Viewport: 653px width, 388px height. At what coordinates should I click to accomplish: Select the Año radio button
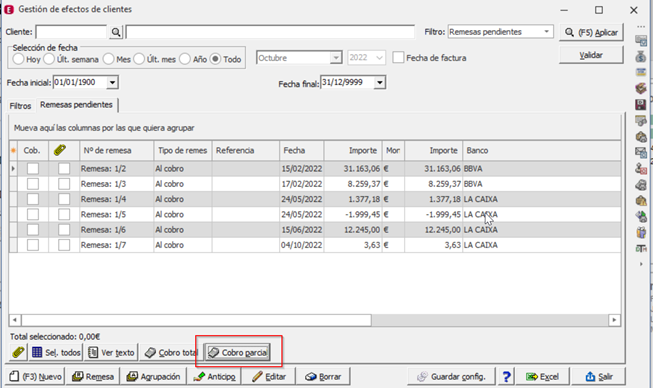pyautogui.click(x=185, y=59)
